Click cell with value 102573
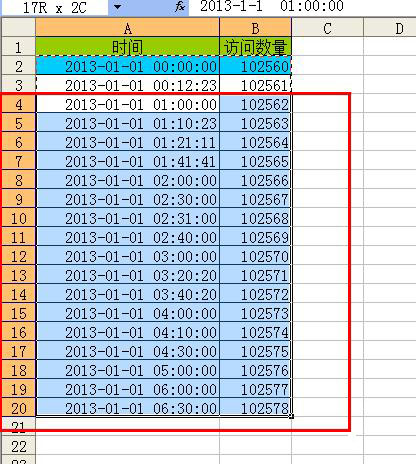 tap(255, 313)
